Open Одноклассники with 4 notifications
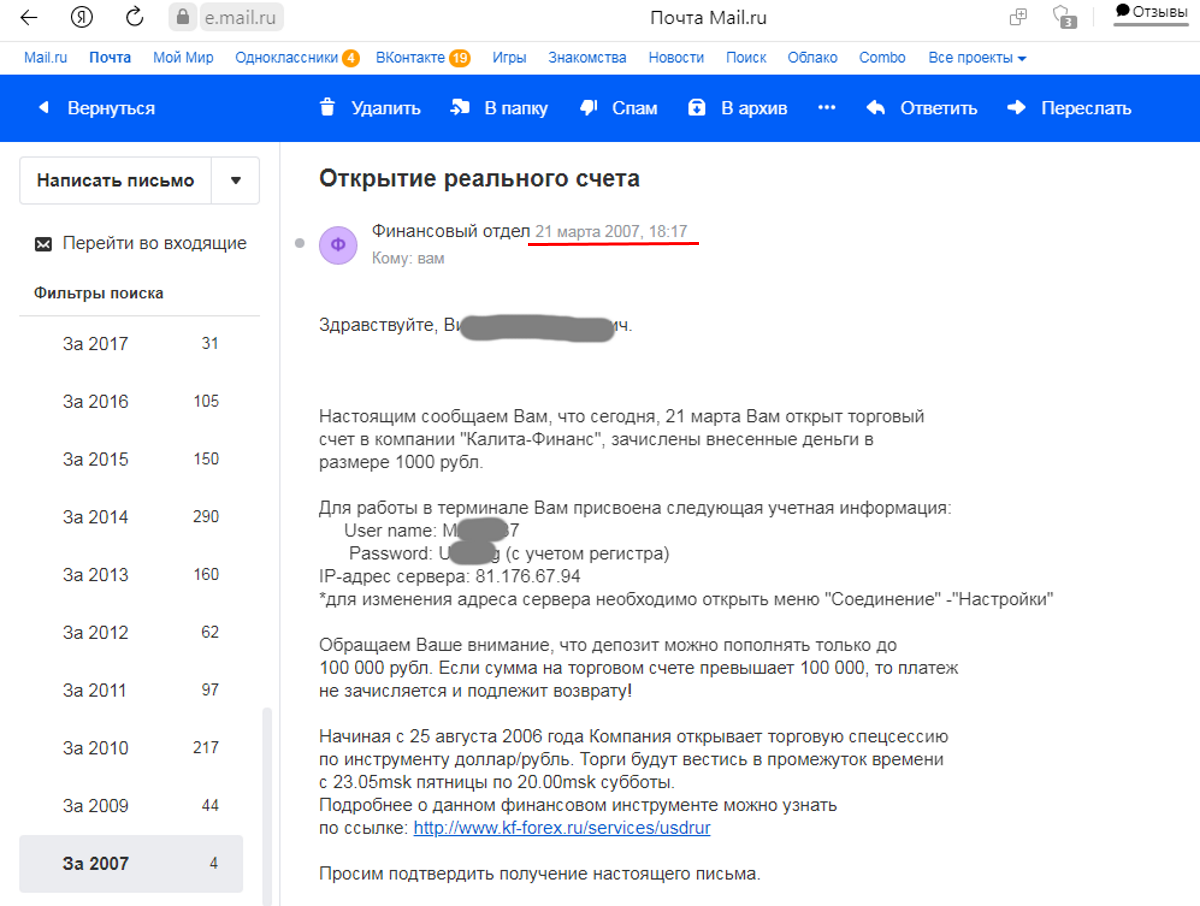Viewport: 1200px width, 906px height. (297, 58)
